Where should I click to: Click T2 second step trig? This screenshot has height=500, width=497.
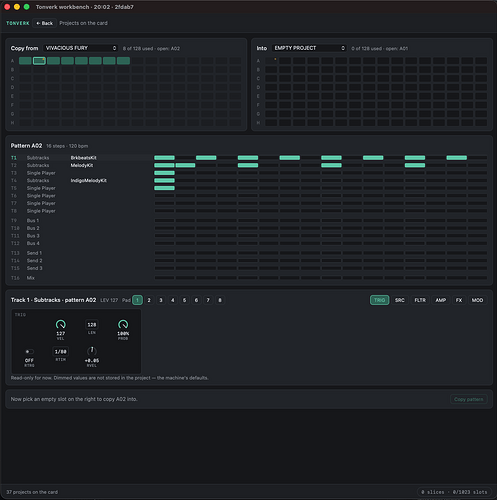185,165
